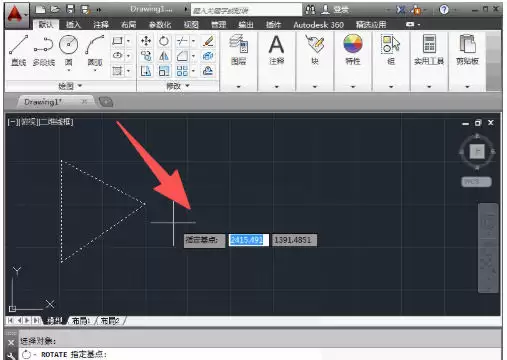Viewport: 507px width, 360px height.
Task: Activate the Fillet tool in Modify panel
Action: [182, 56]
